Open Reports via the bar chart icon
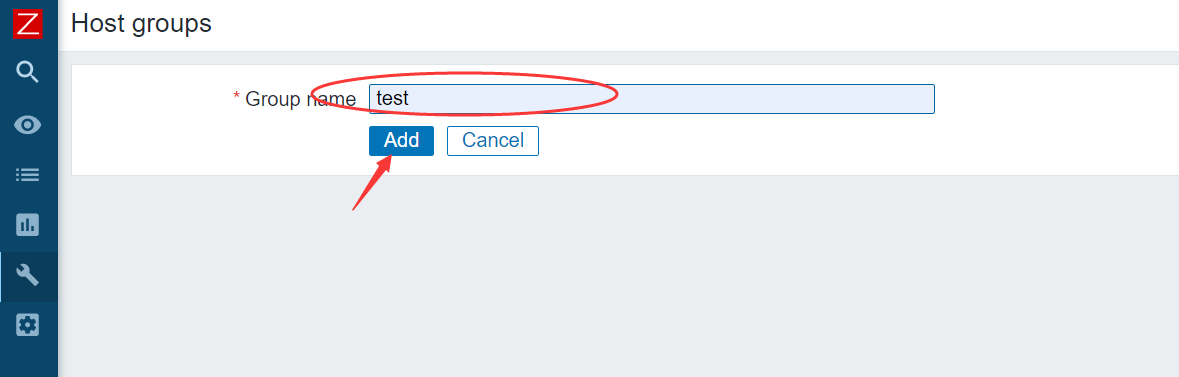 tap(28, 224)
